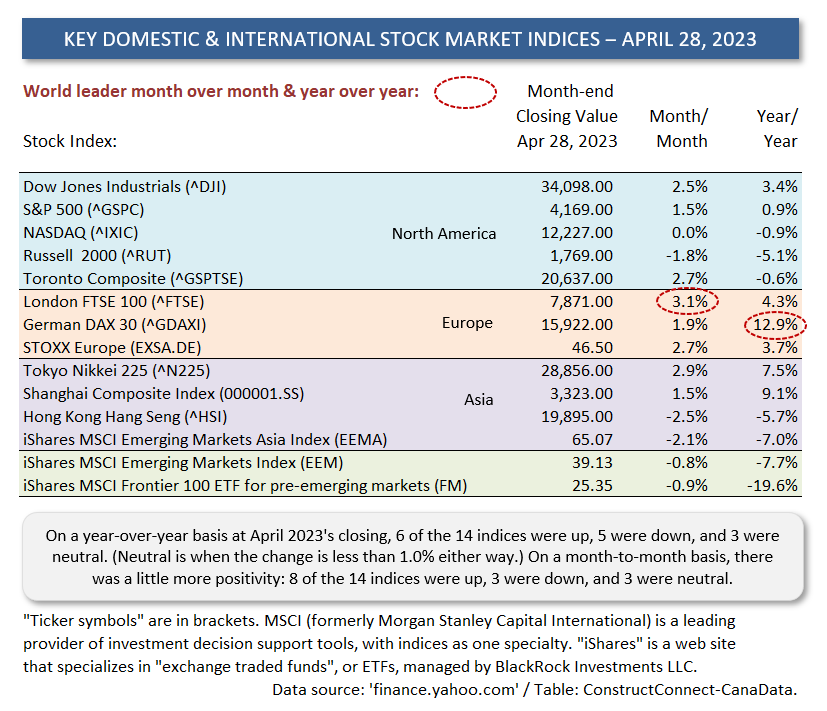
Task: Click EEMA closing value 65.07
Action: pyautogui.click(x=592, y=440)
